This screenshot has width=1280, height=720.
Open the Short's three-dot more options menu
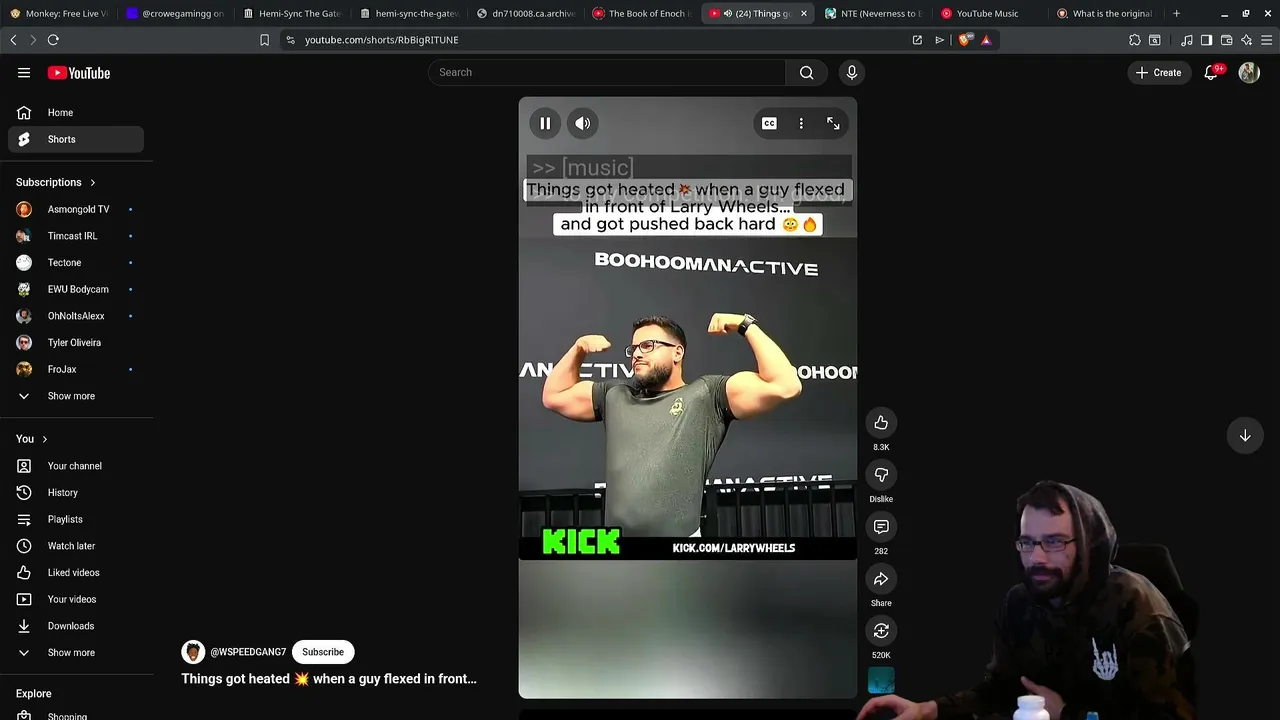(x=801, y=124)
